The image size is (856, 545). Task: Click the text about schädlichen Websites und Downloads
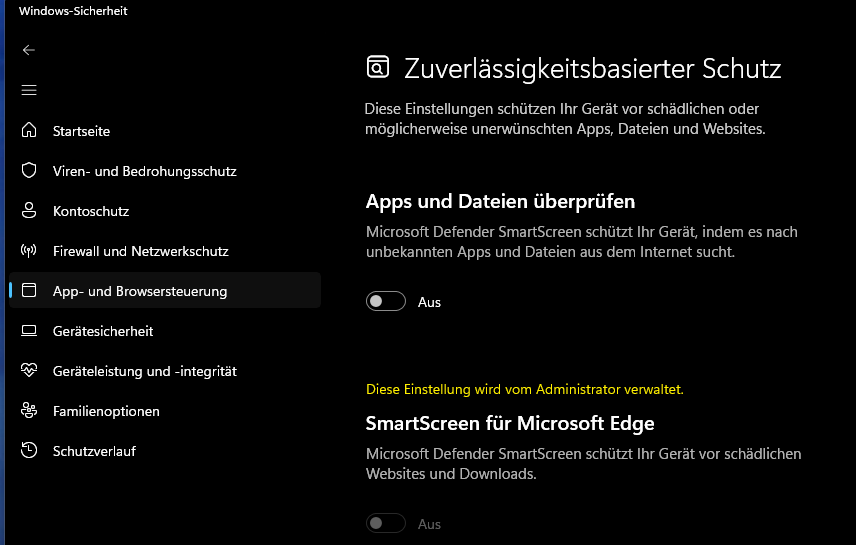[584, 464]
